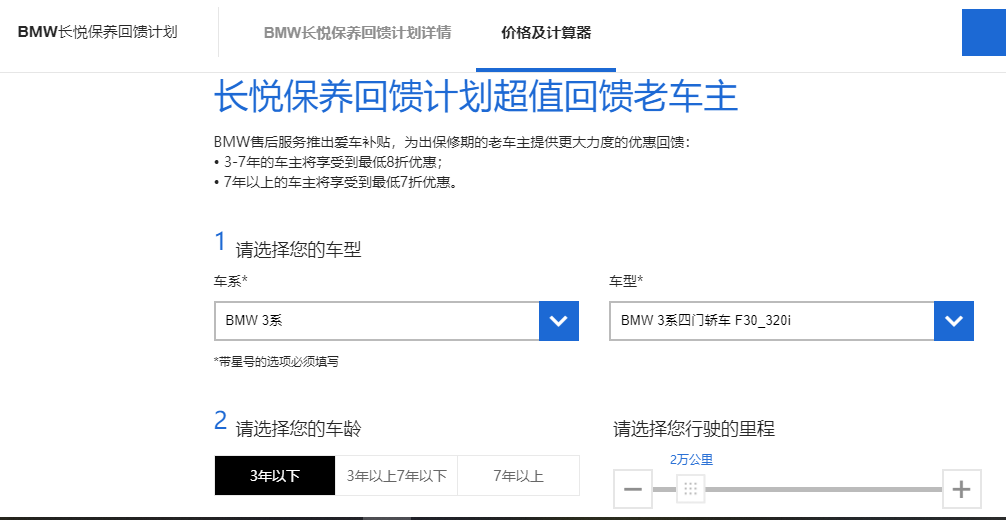This screenshot has height=520, width=1006.
Task: Choose the 3年以上7年以下 car age option
Action: (396, 476)
